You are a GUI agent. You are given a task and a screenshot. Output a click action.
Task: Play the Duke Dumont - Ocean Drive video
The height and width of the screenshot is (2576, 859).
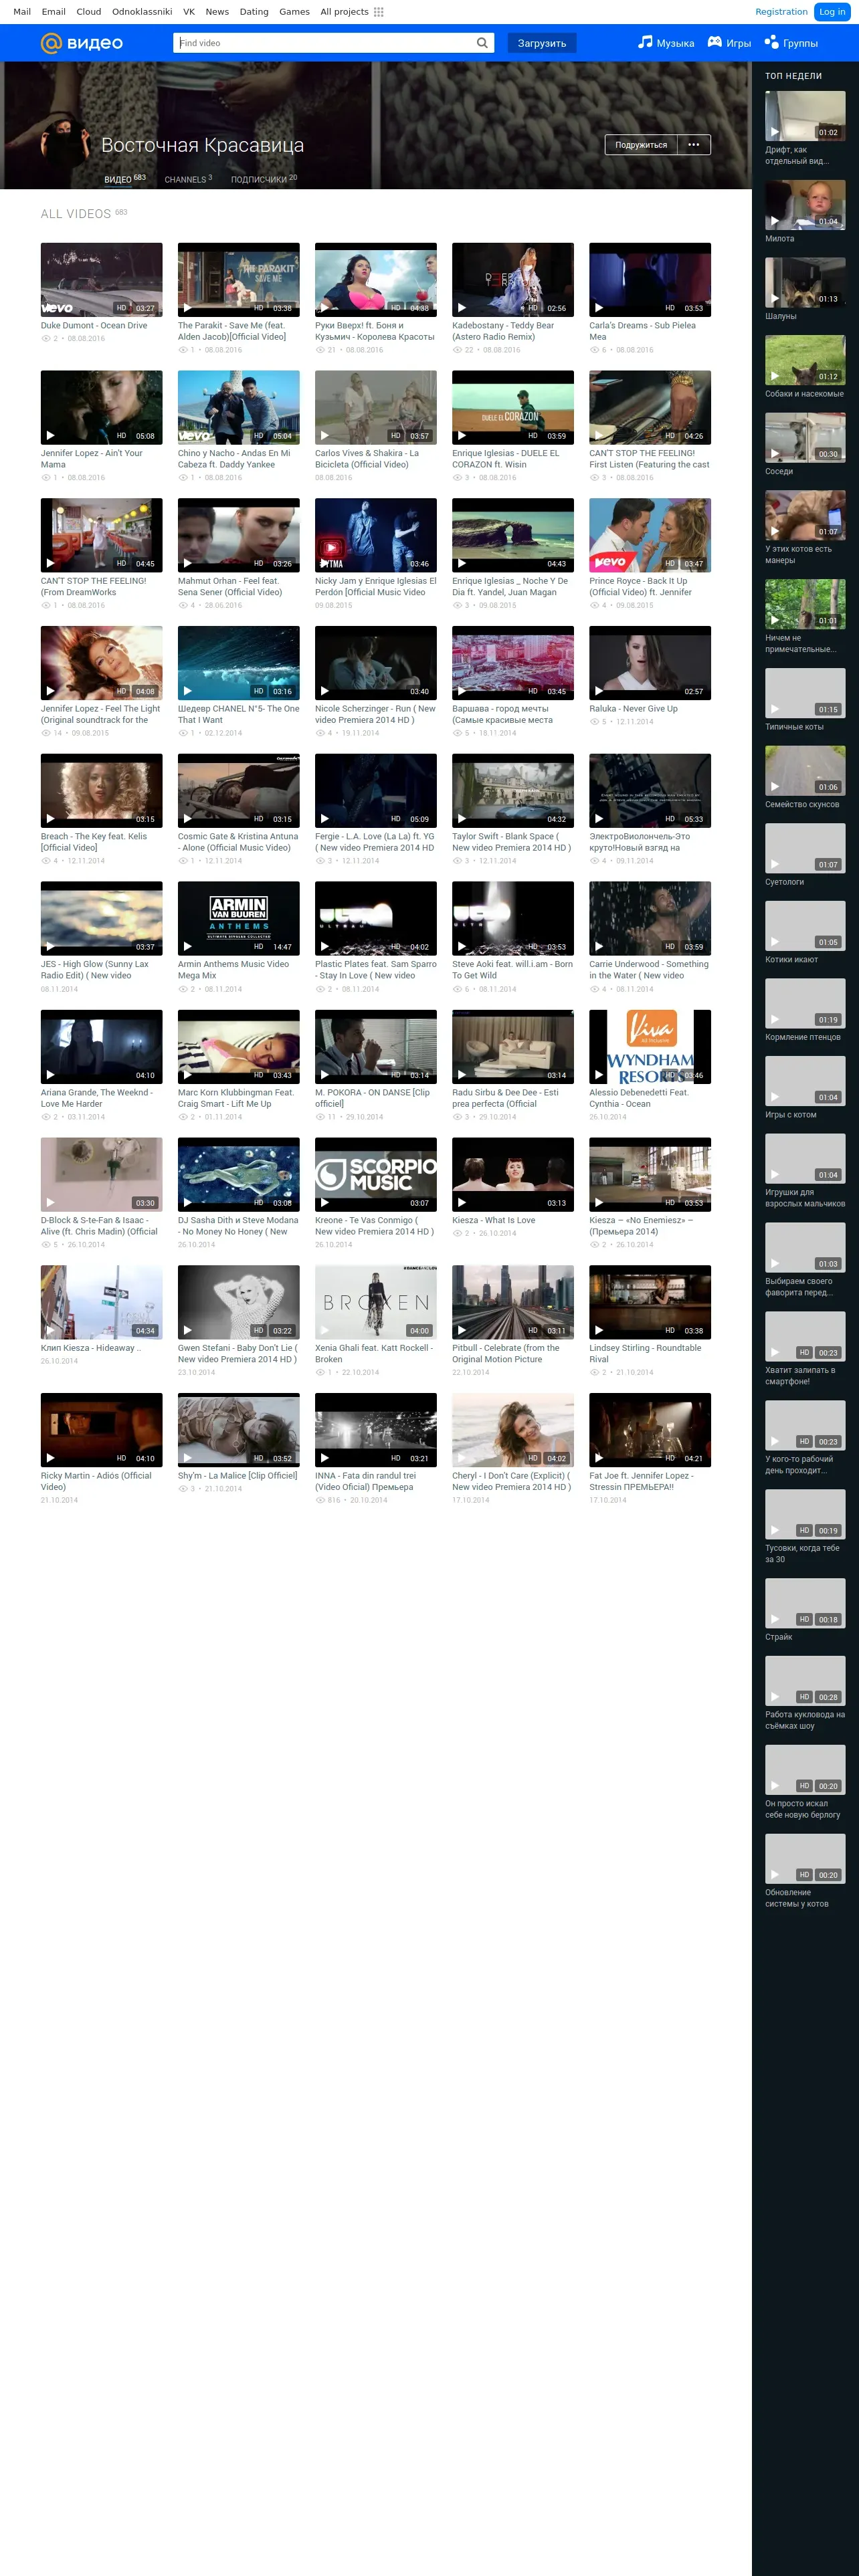102,280
